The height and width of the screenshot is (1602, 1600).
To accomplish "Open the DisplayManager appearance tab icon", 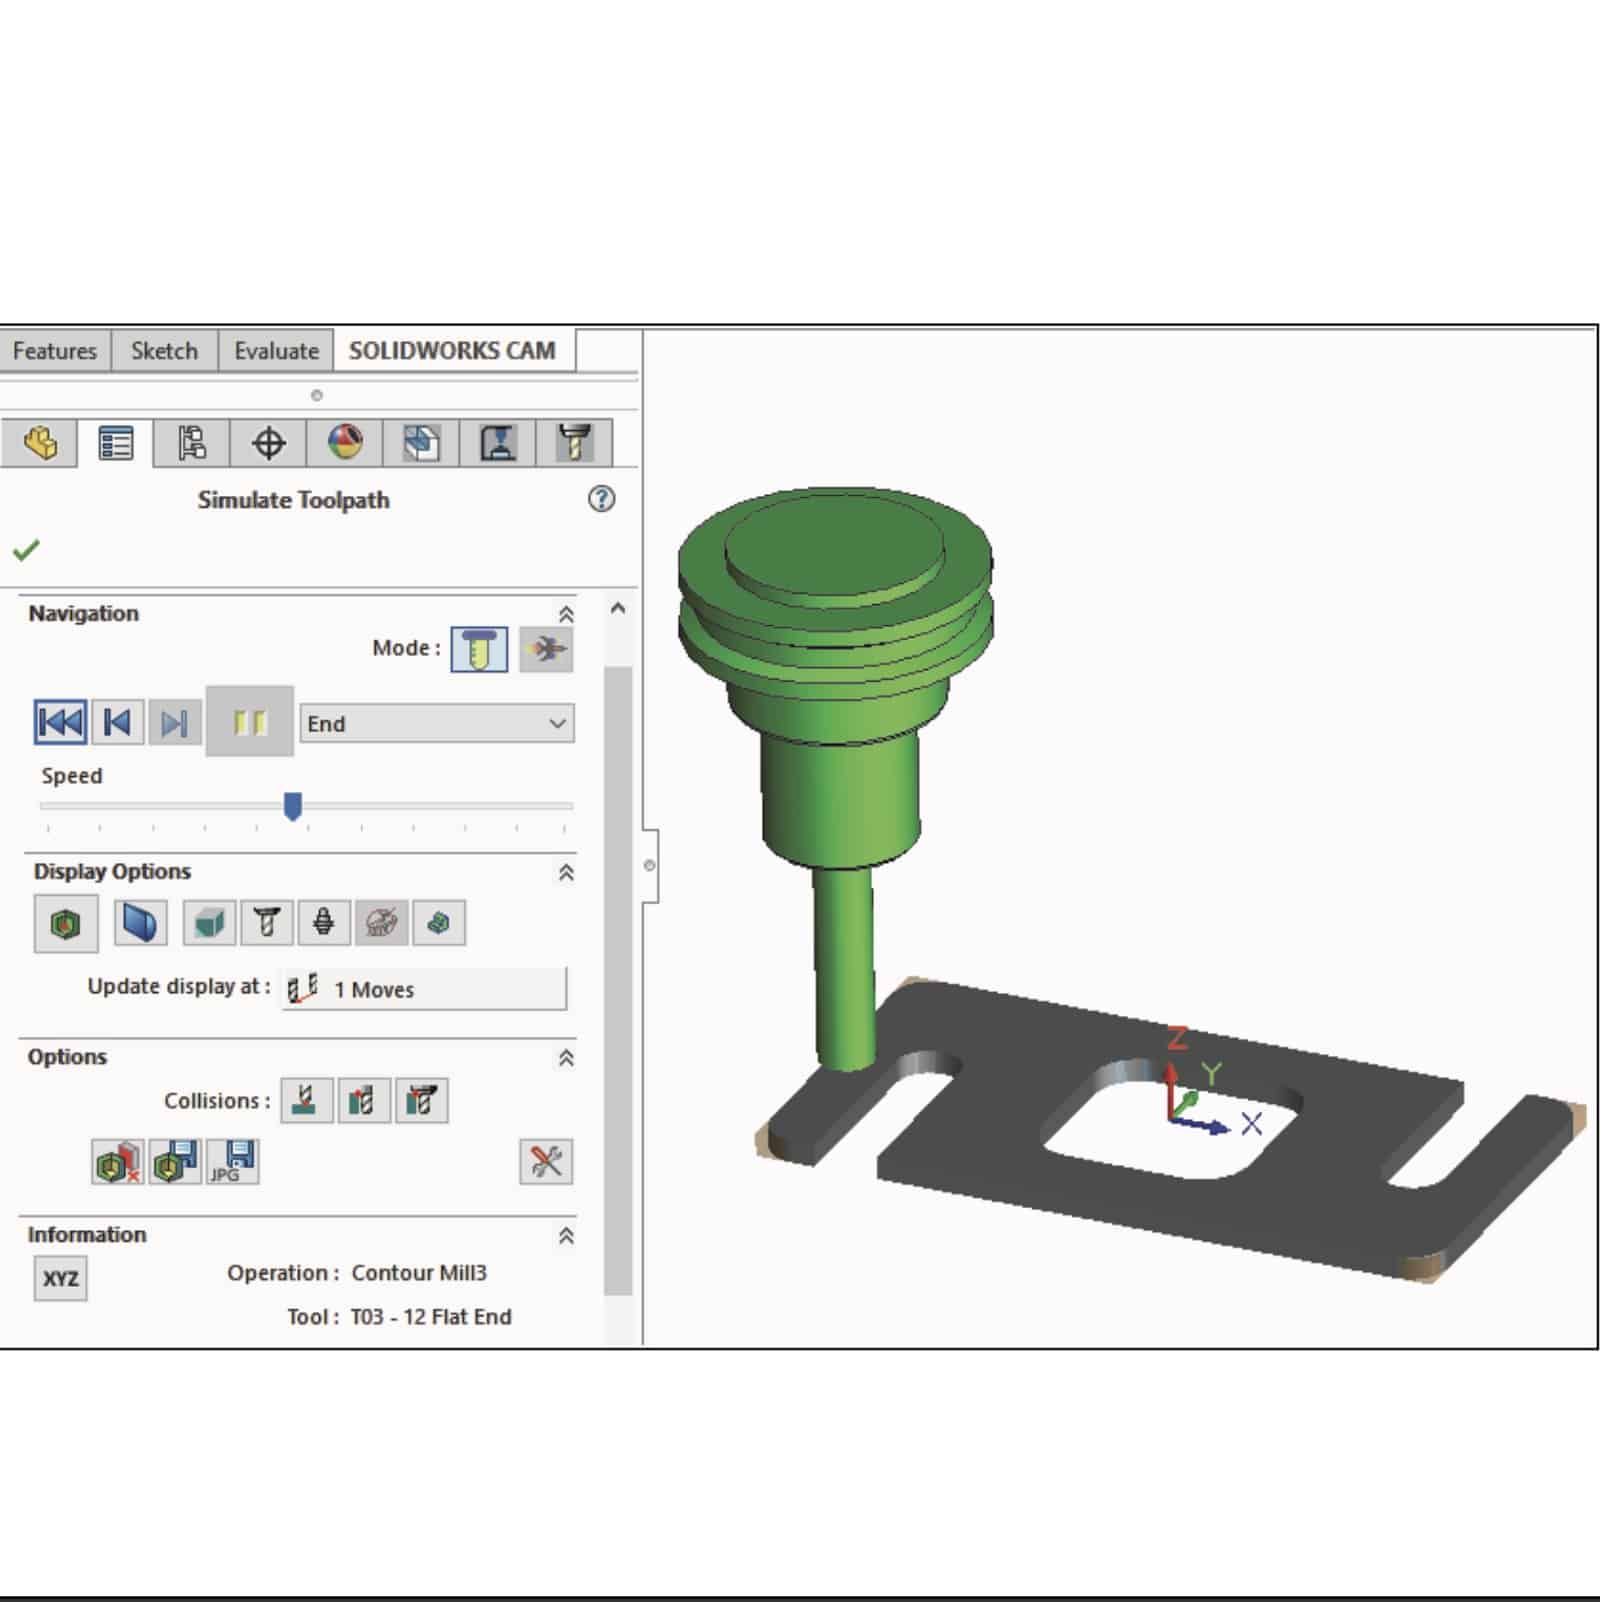I will pos(345,443).
